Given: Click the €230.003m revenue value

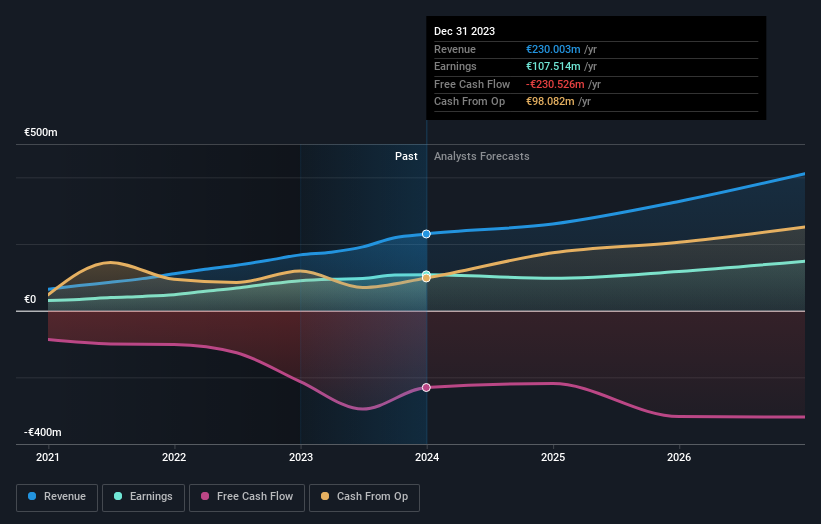Looking at the screenshot, I should tap(553, 49).
